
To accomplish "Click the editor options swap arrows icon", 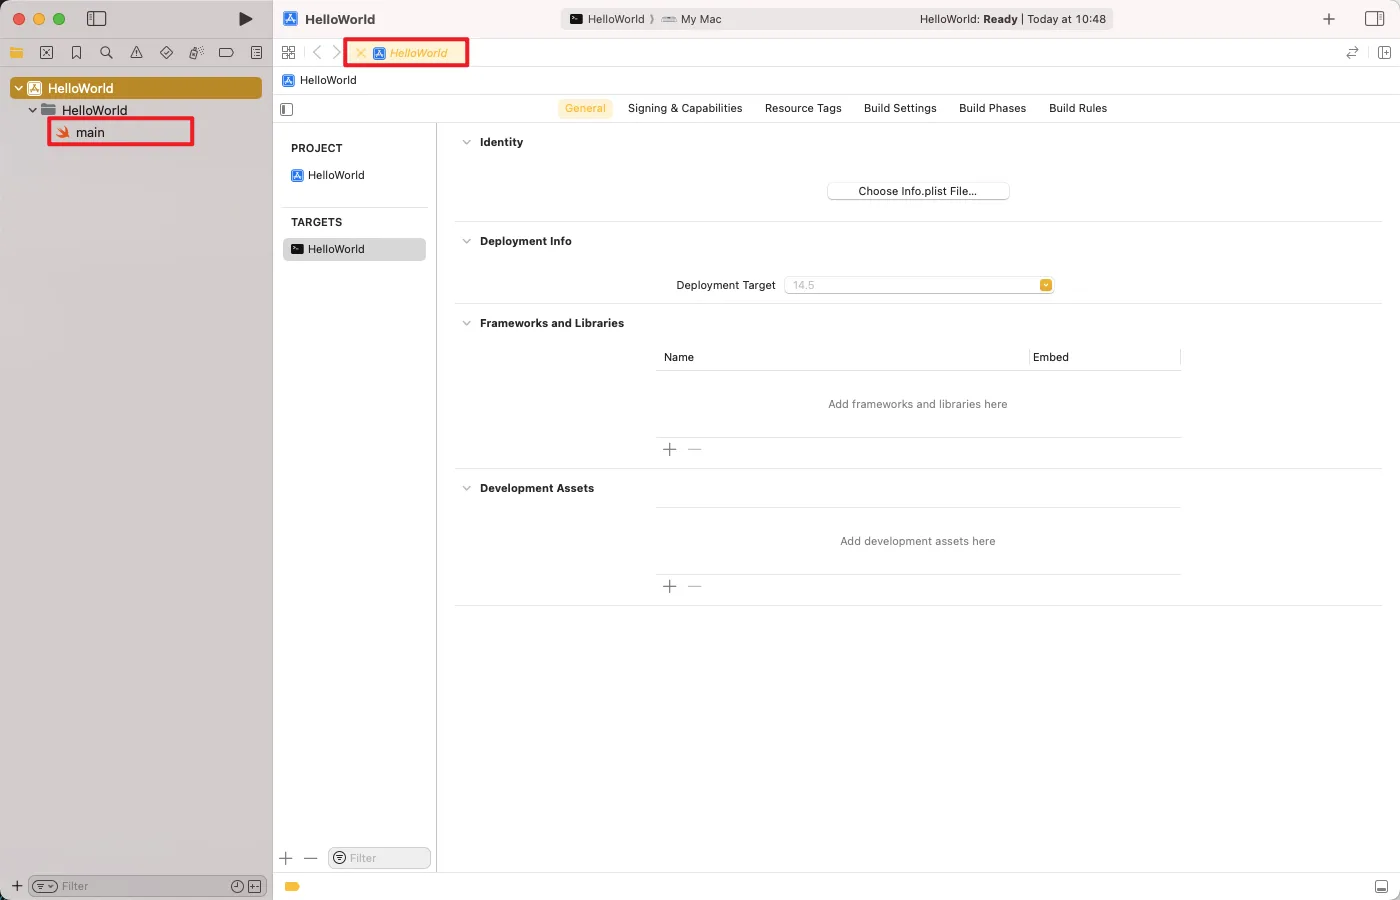I will pos(1352,52).
